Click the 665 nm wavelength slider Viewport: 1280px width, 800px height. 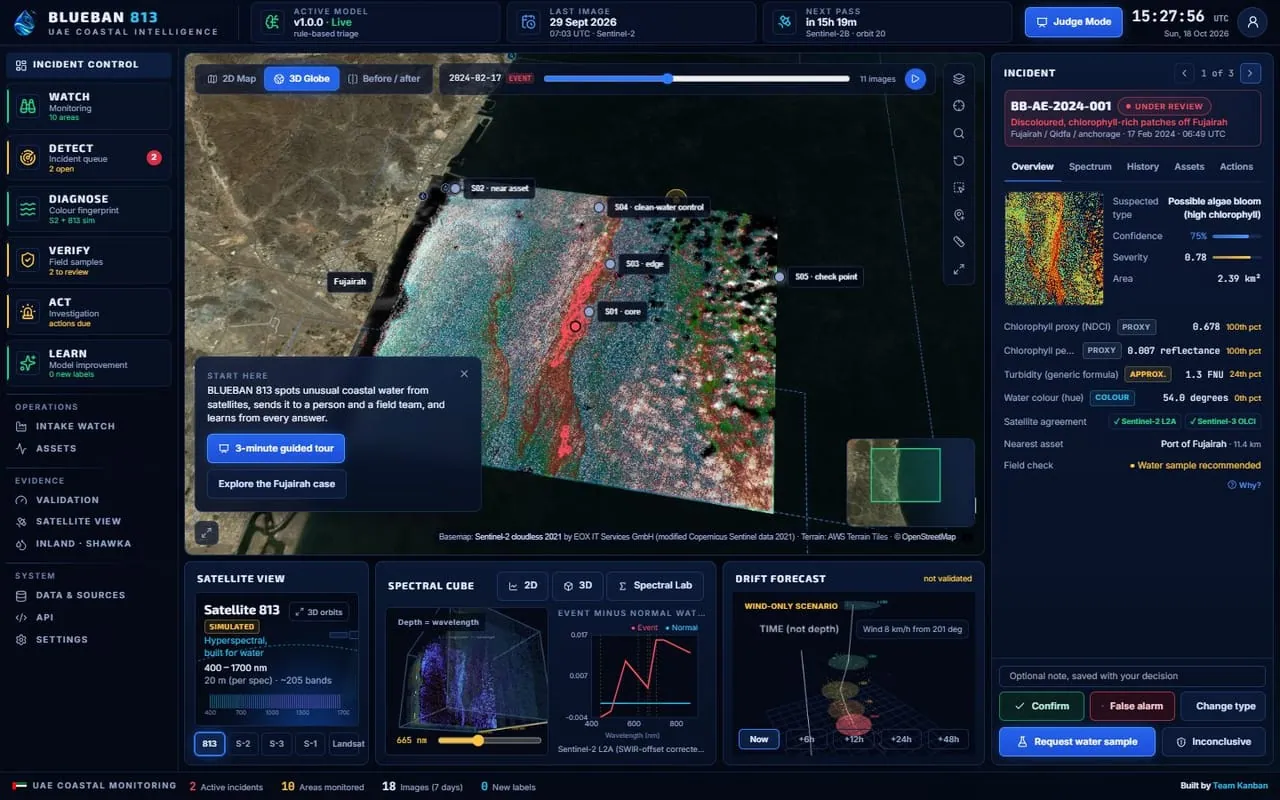(489, 741)
